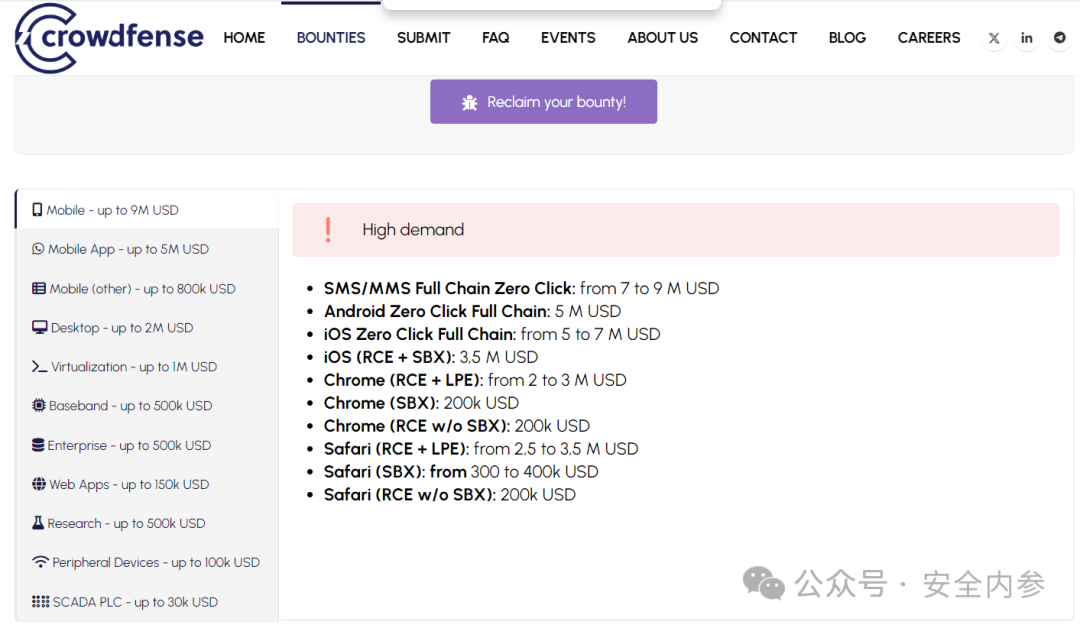
Task: Open the X social media icon
Action: (x=994, y=38)
